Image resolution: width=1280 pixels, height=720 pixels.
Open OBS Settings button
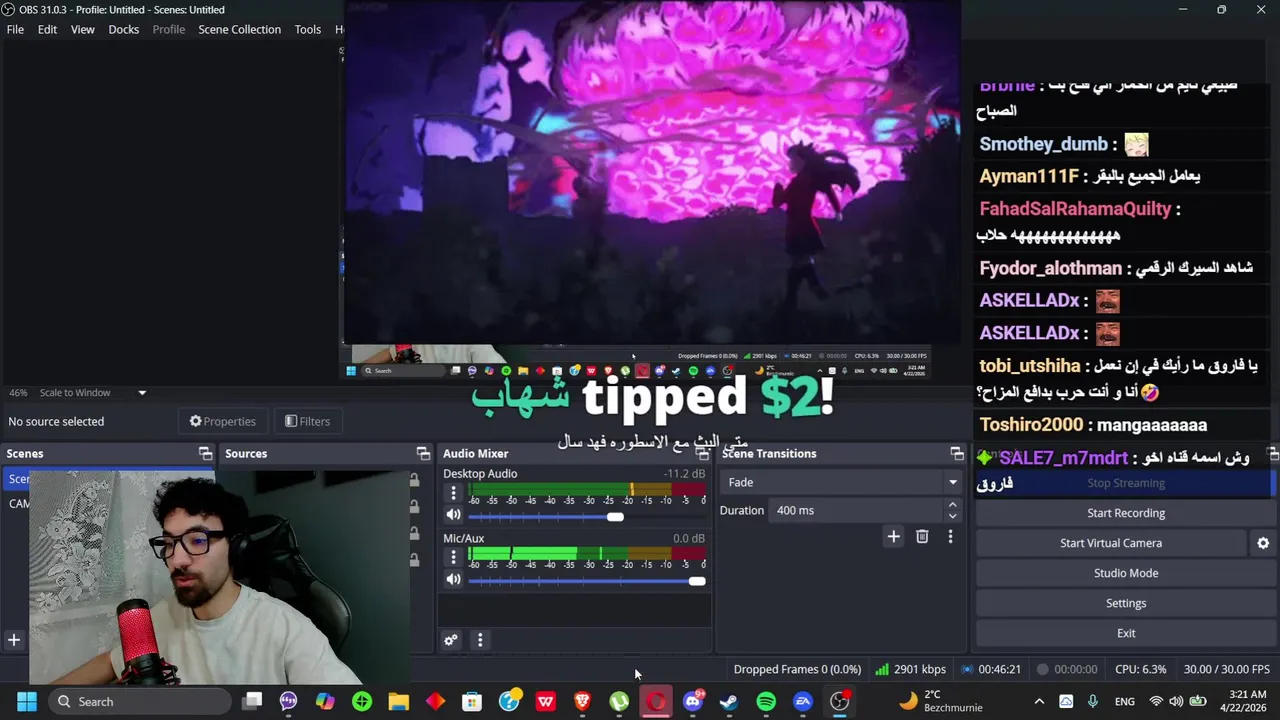[x=1125, y=603]
